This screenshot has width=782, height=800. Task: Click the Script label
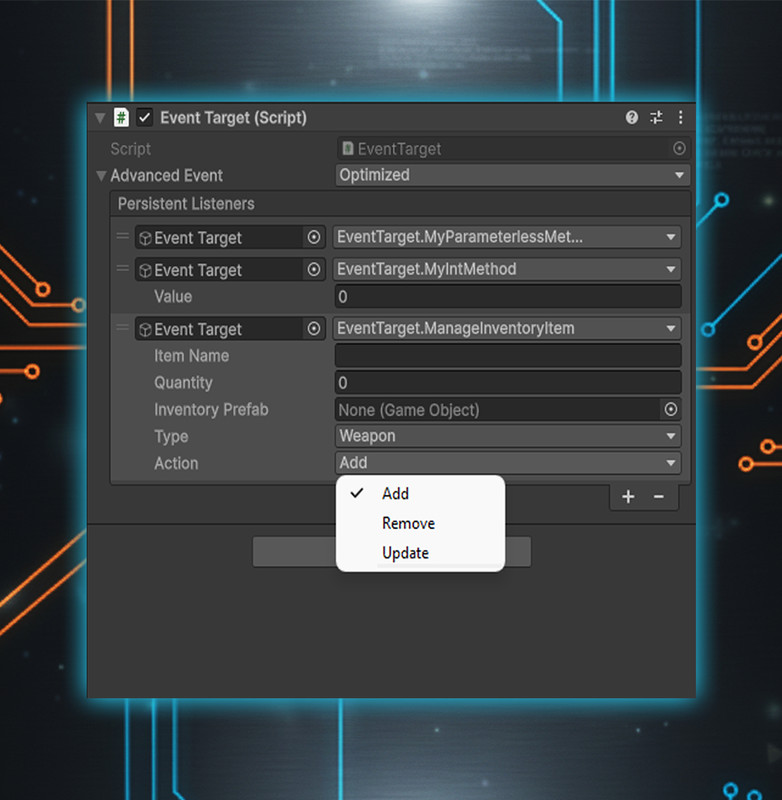pos(131,149)
